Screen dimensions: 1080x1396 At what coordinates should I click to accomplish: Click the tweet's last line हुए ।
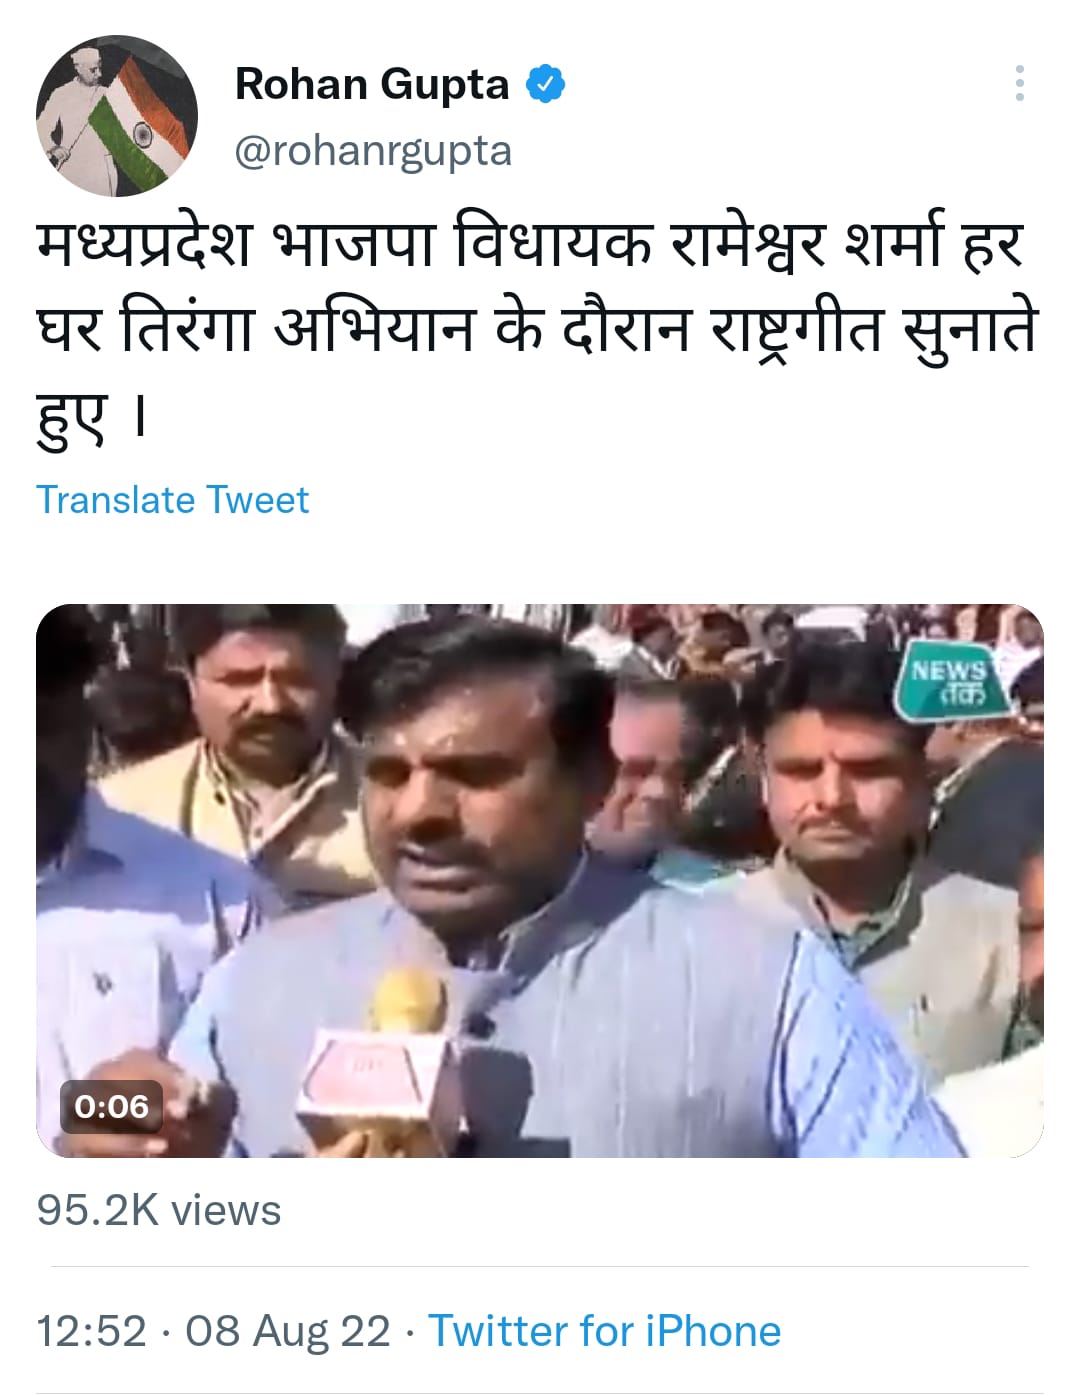tap(92, 418)
